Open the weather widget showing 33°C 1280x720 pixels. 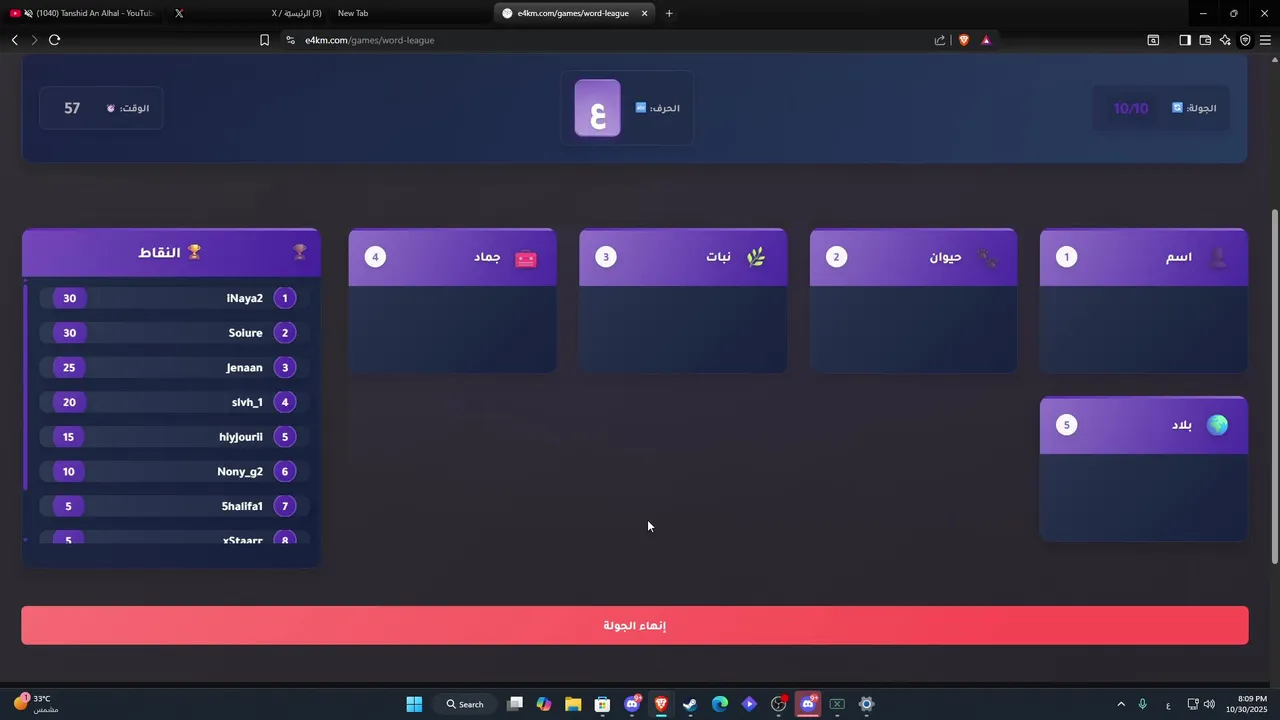(x=36, y=704)
